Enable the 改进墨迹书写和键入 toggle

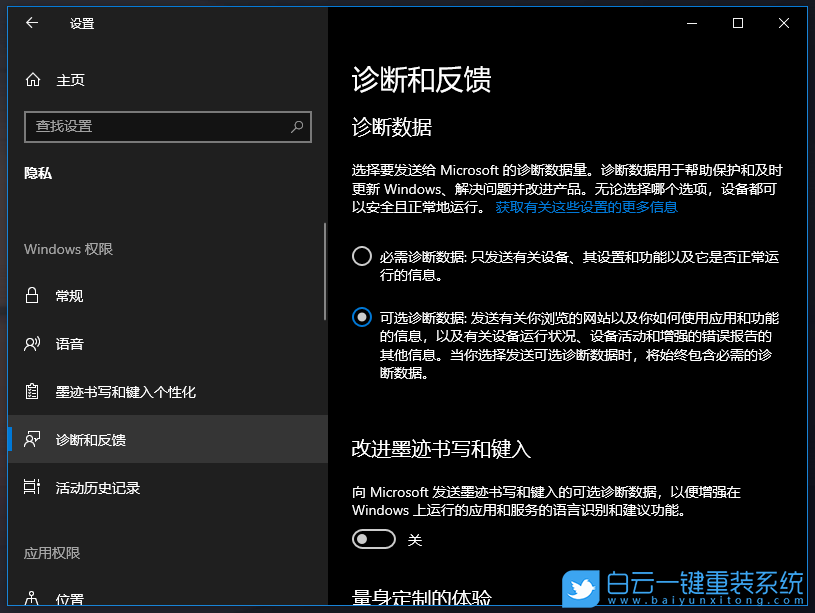tap(373, 539)
